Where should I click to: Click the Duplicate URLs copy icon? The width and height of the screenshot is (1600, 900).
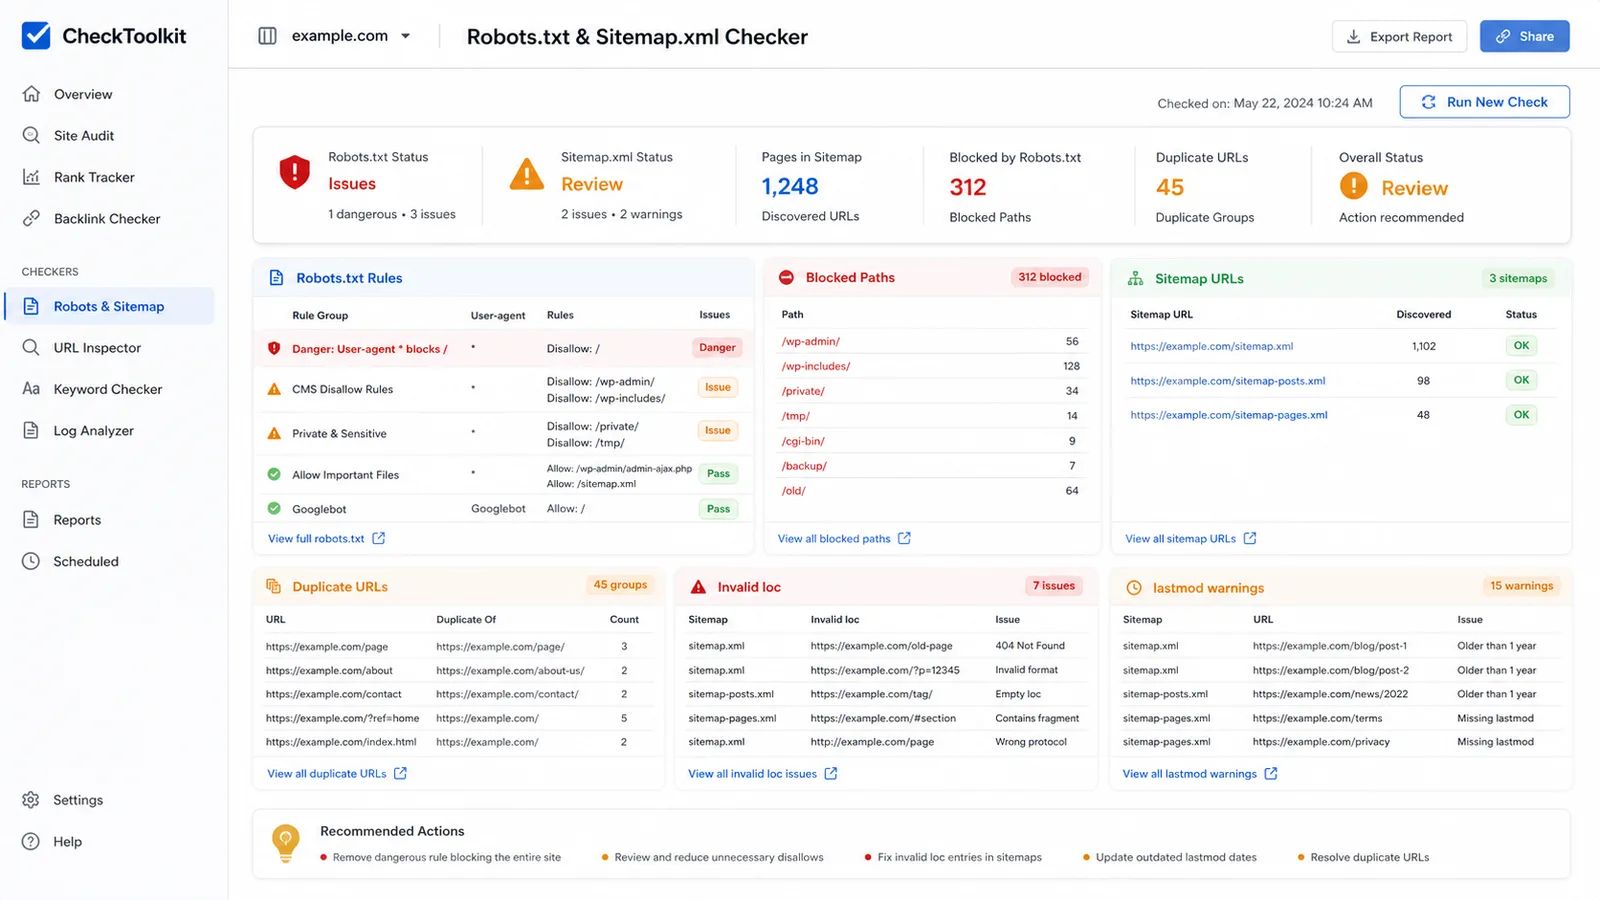coord(273,587)
